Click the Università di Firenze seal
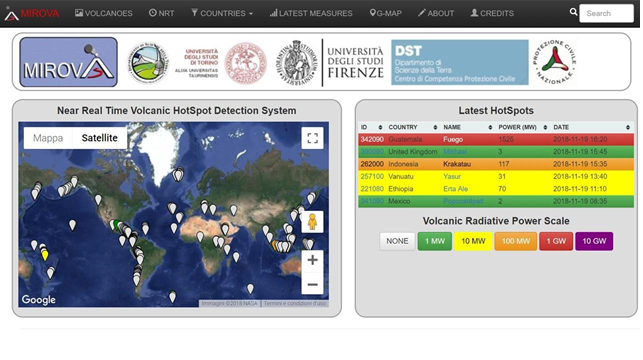Screen dimensions: 643x360 click(297, 63)
